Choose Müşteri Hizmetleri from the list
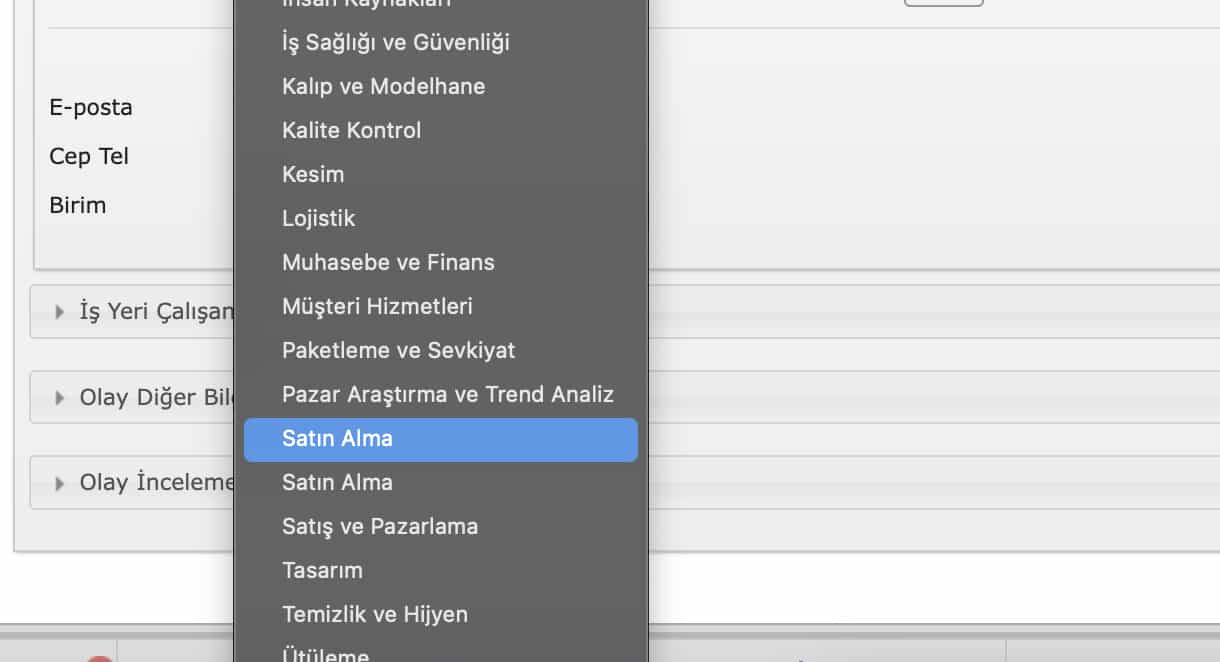The image size is (1220, 662). point(377,307)
